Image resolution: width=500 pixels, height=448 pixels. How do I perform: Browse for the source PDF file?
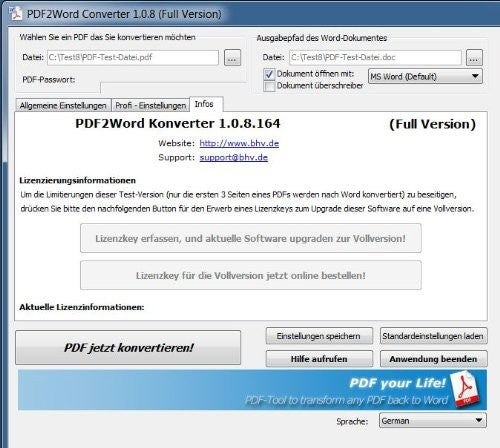pos(232,58)
